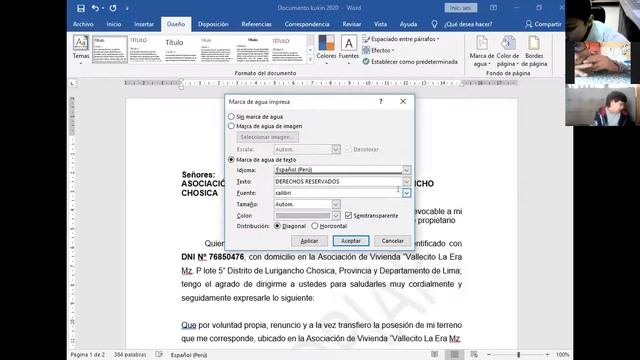Click the Aplicar button
The height and width of the screenshot is (360, 640).
point(309,241)
